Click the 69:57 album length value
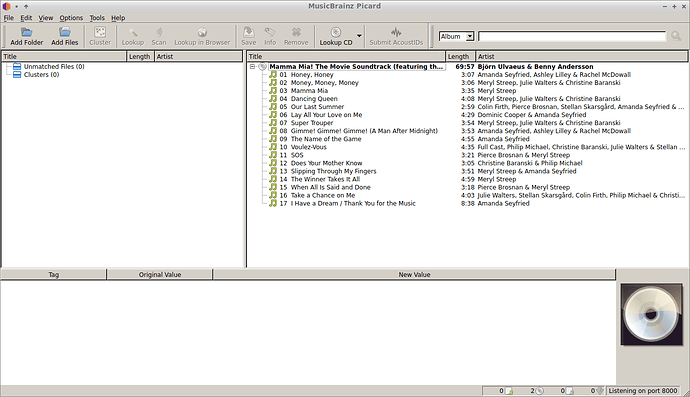 [465, 66]
